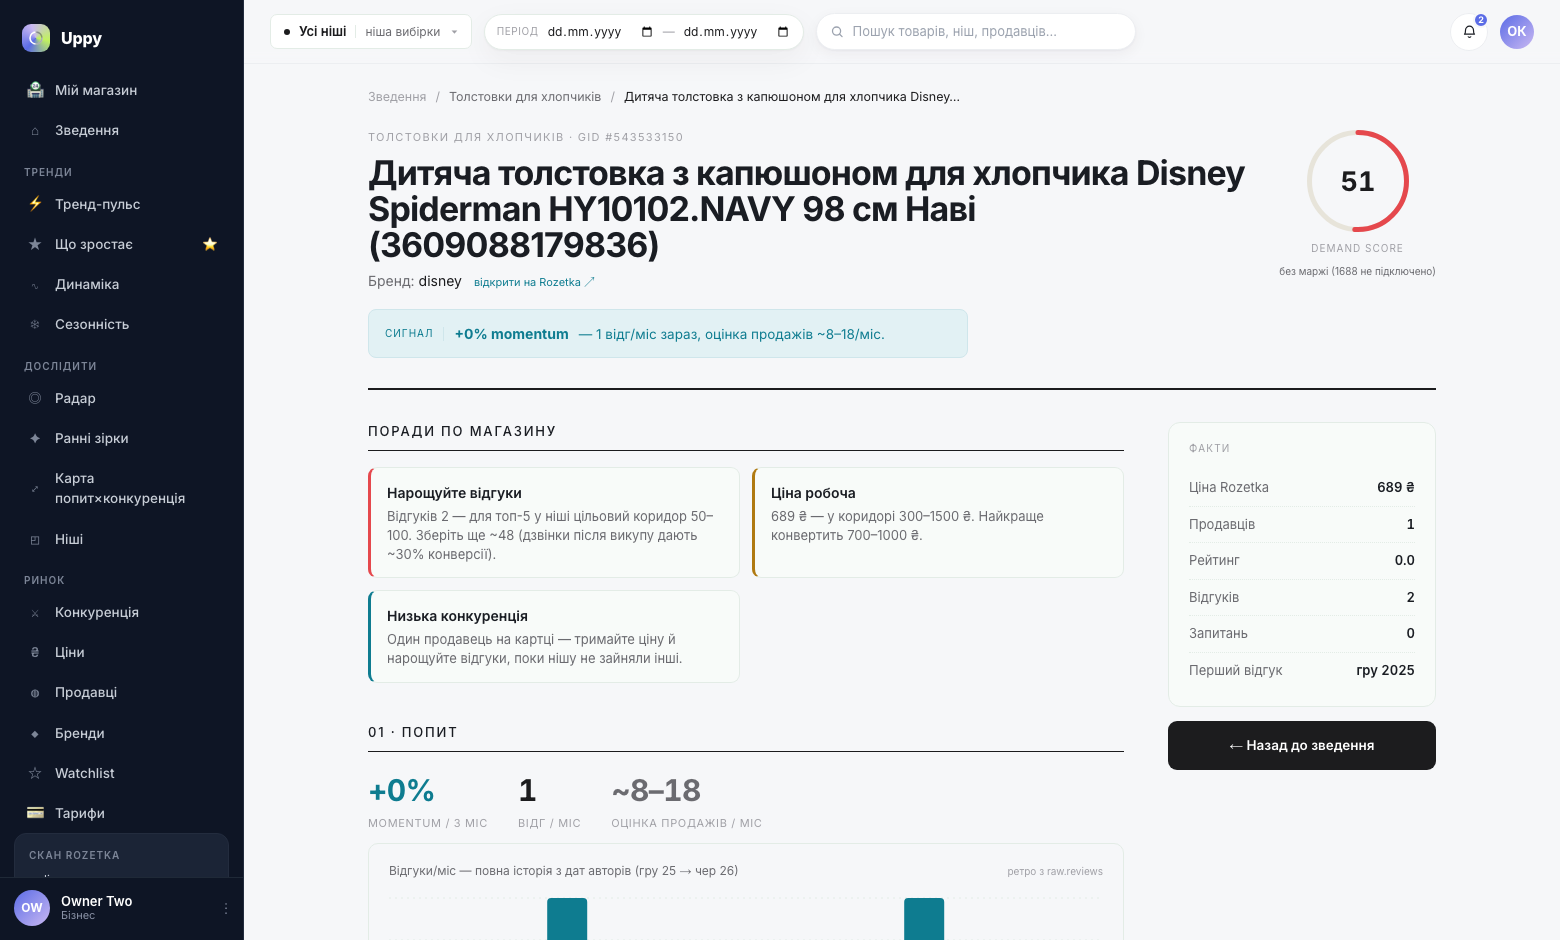Click Зведення breadcrumb link
1560x940 pixels.
[x=397, y=97]
